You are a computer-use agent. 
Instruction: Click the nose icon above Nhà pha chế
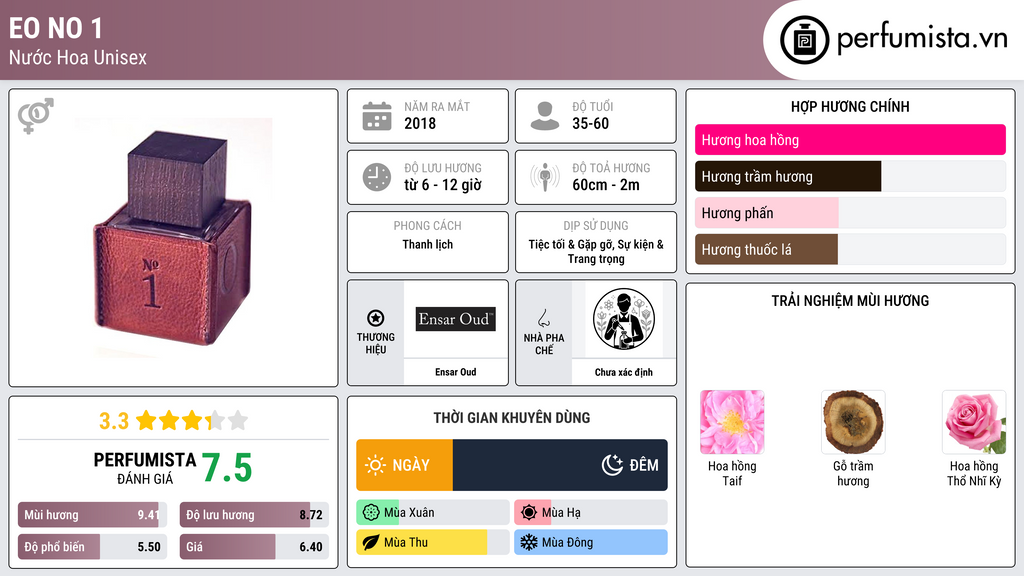tap(543, 318)
